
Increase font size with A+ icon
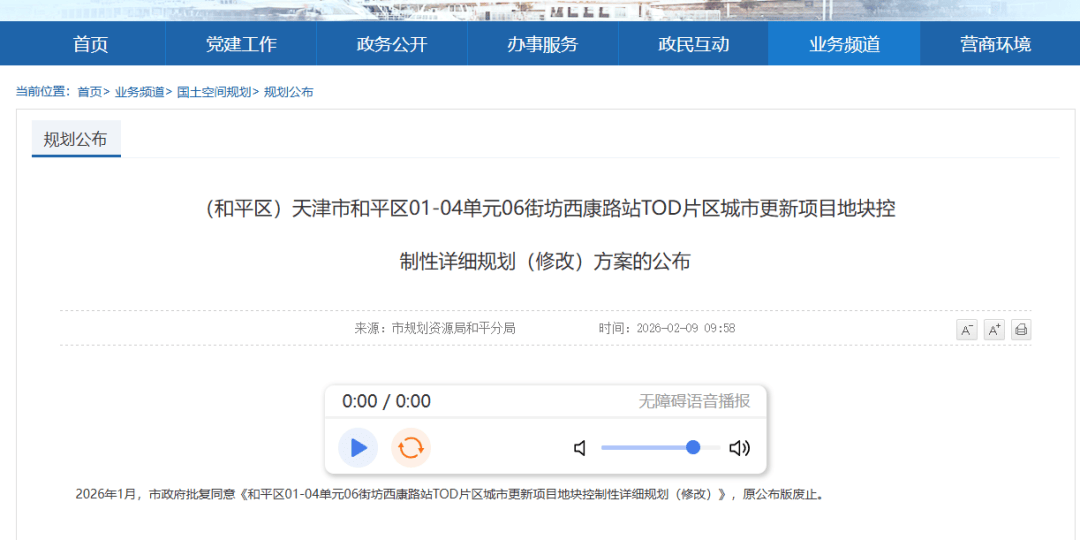(994, 330)
